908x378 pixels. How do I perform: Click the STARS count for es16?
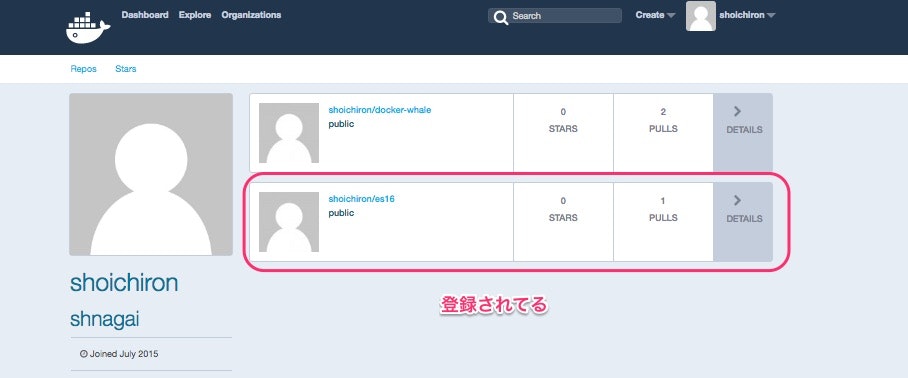coord(563,201)
